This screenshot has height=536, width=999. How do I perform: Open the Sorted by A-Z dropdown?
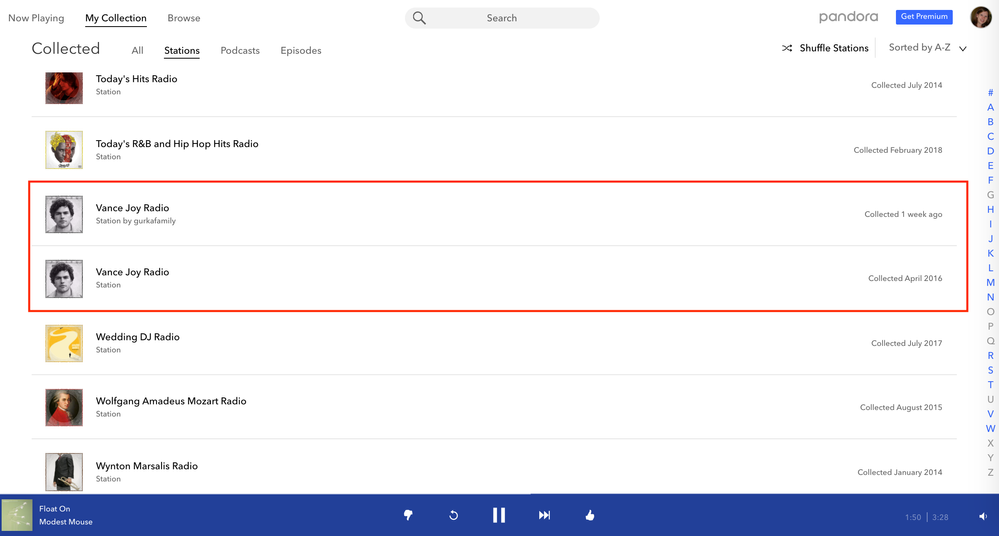click(x=928, y=48)
